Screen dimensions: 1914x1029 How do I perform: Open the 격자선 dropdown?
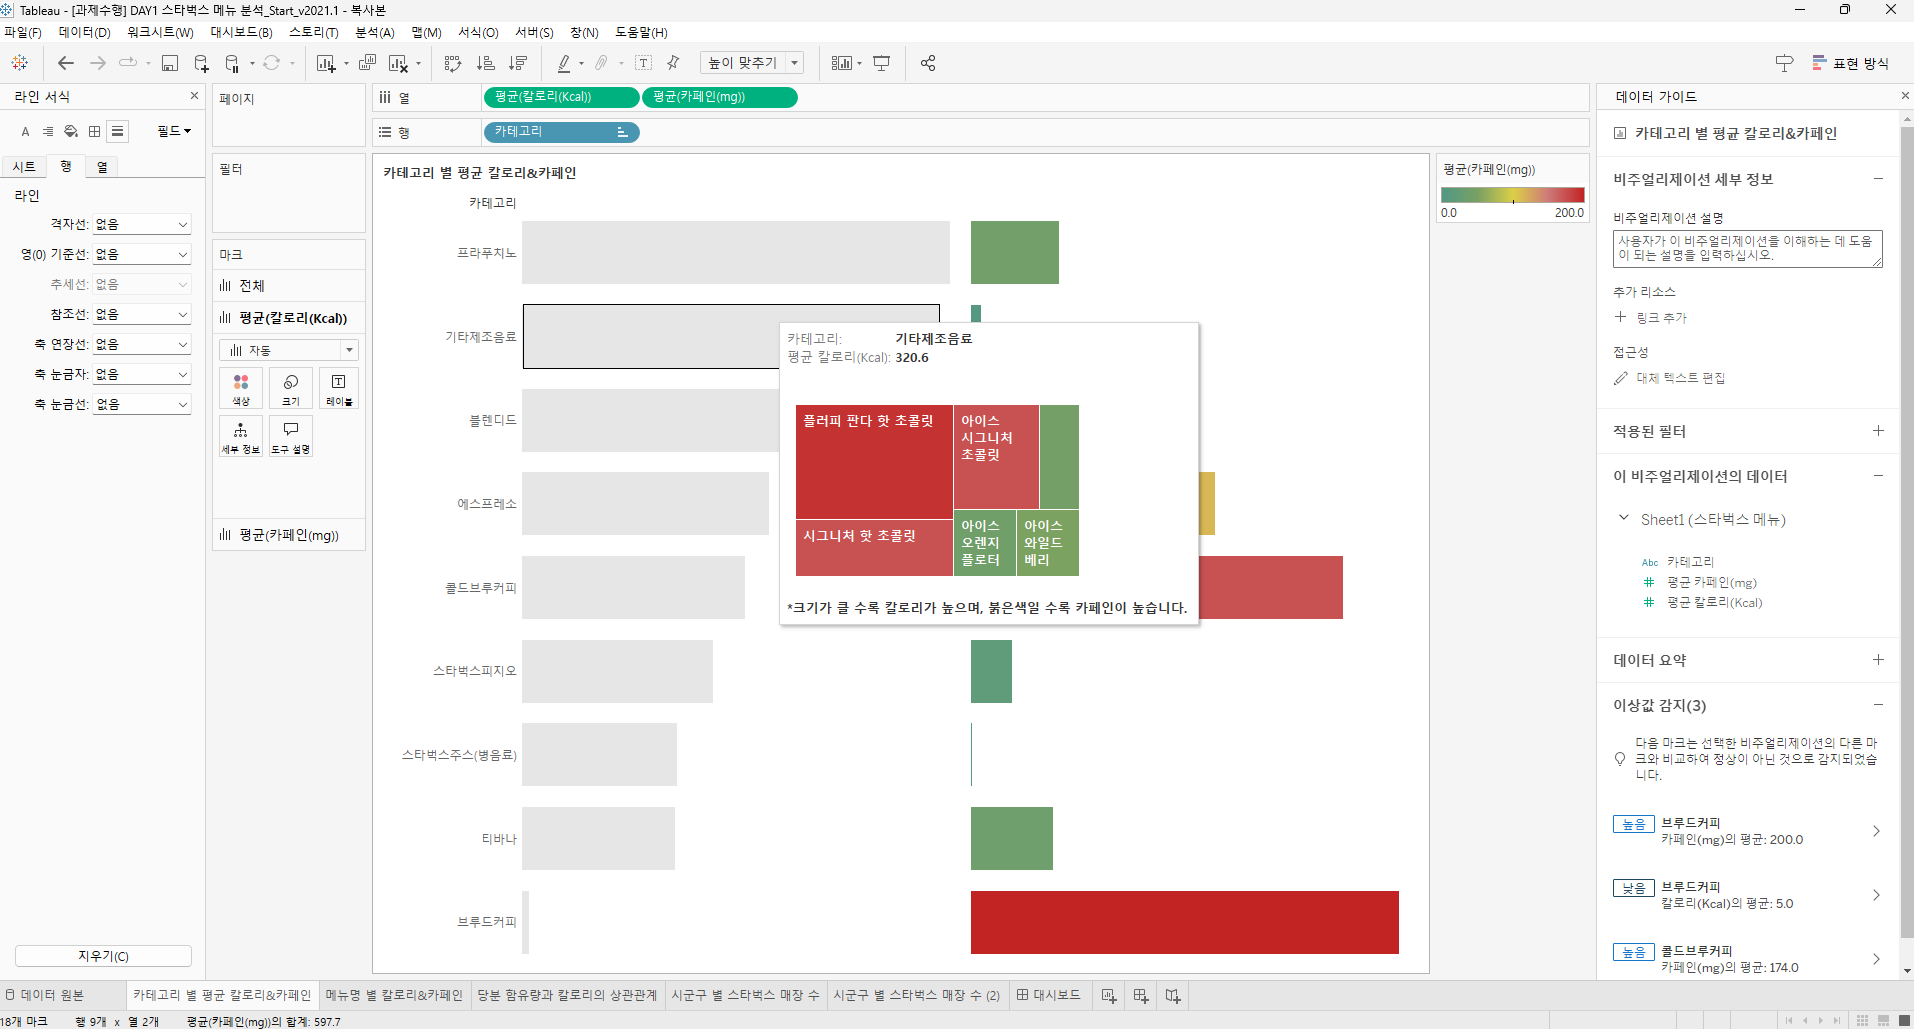(x=141, y=224)
